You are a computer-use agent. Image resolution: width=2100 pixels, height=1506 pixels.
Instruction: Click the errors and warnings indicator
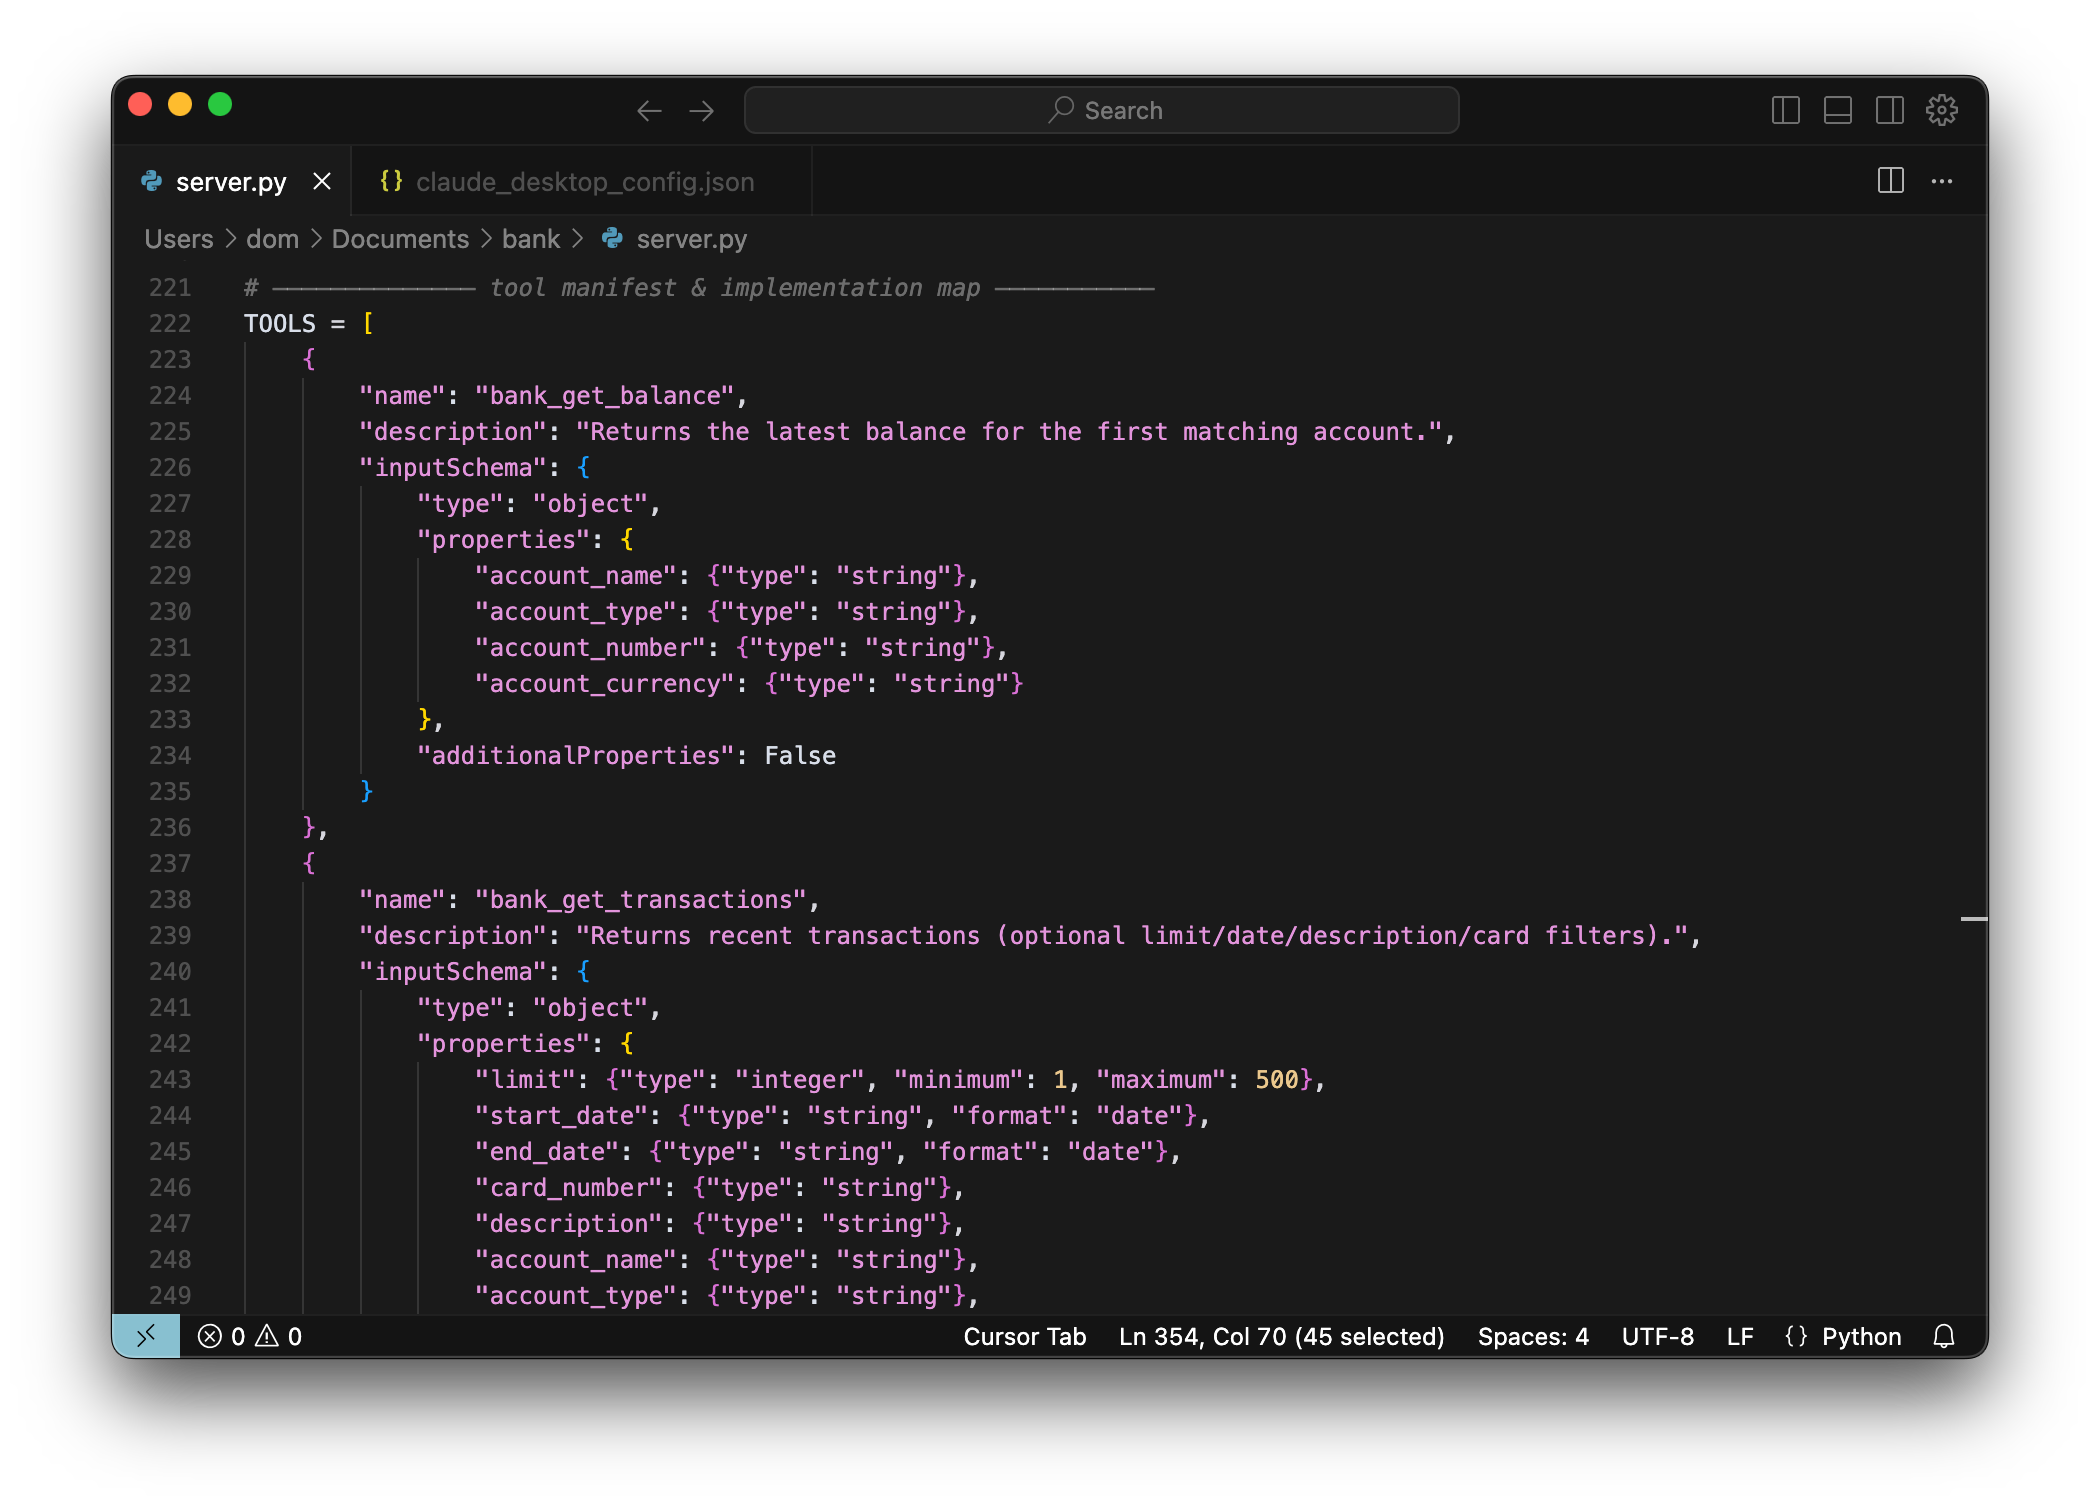(250, 1336)
